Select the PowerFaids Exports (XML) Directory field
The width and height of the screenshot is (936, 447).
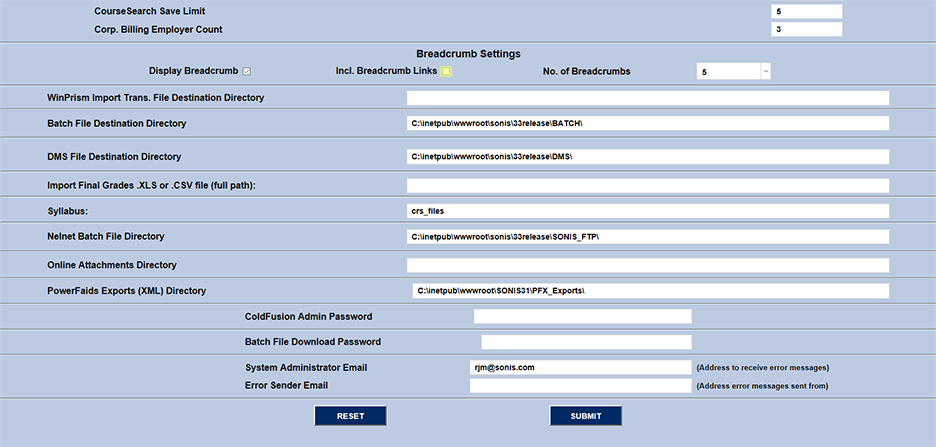pos(650,291)
